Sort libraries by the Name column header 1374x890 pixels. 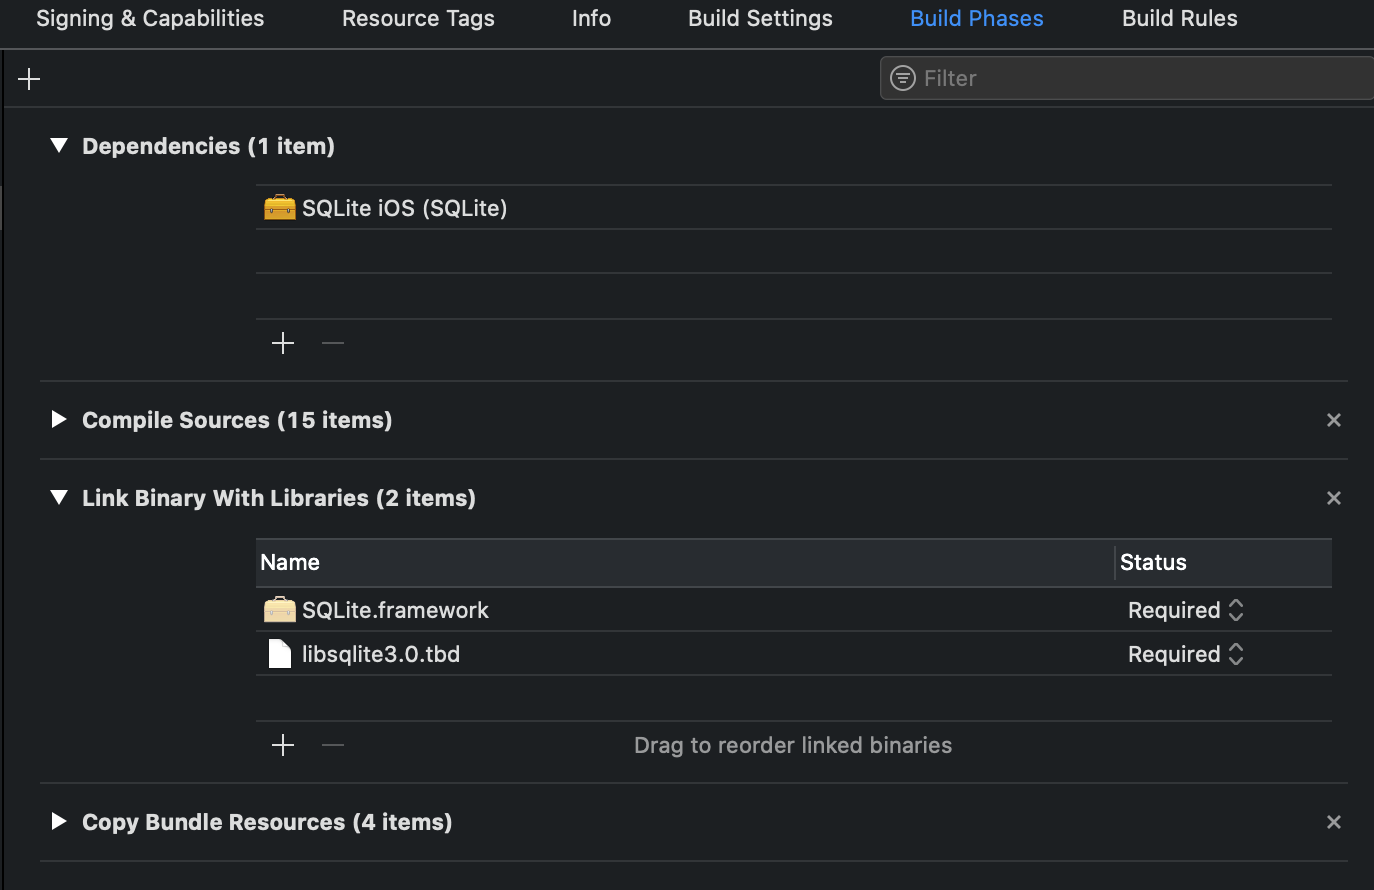[x=685, y=562]
